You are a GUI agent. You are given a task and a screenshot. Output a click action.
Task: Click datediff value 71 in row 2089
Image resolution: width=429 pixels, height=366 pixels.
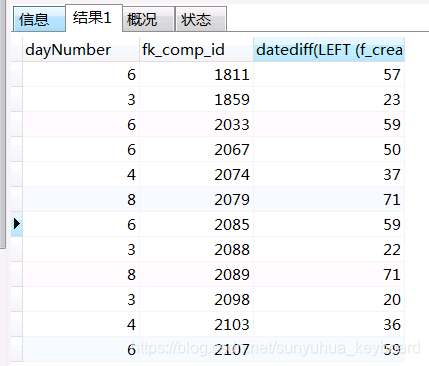(329, 274)
